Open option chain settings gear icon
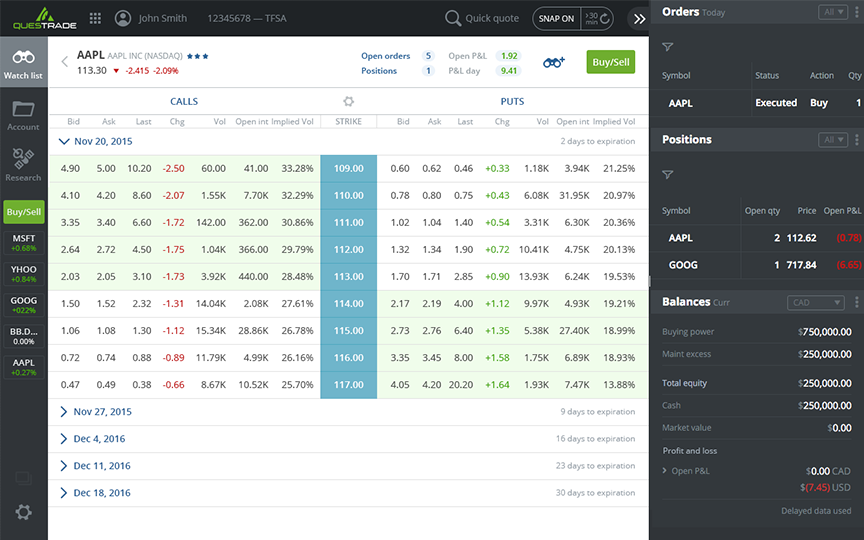 pyautogui.click(x=348, y=101)
